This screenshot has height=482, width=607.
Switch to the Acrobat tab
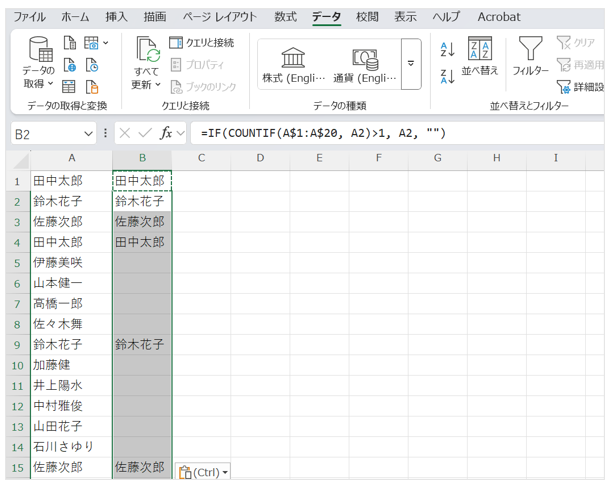tap(499, 17)
